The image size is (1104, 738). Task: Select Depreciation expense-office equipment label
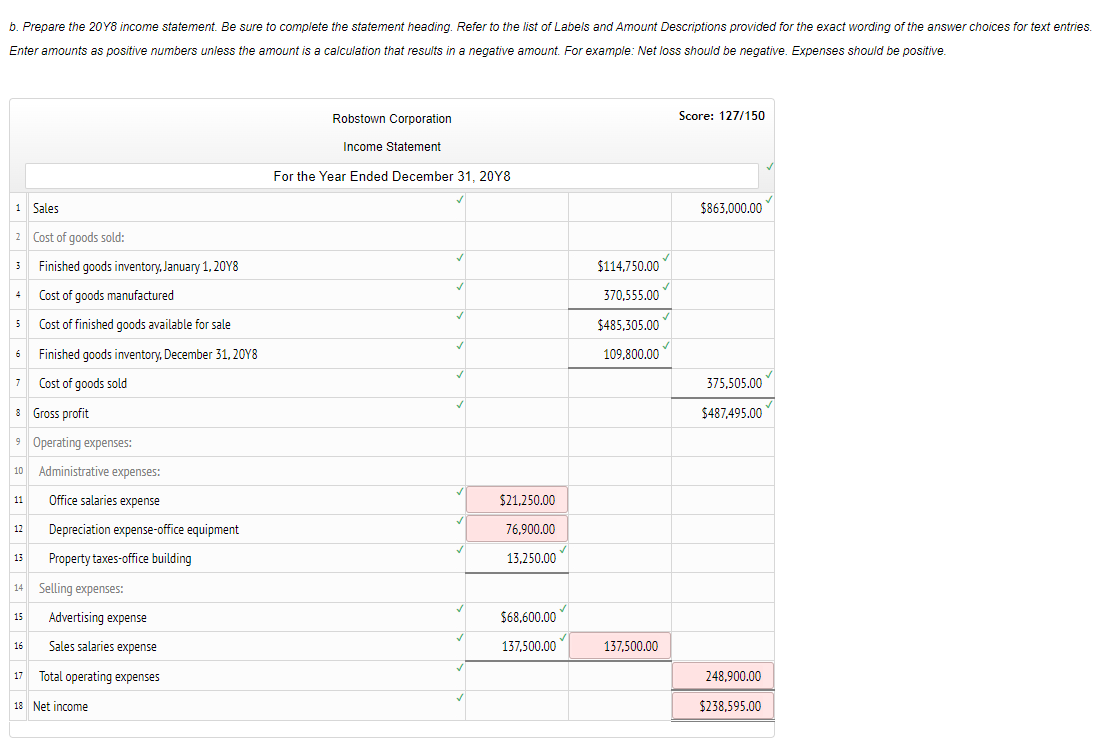pos(144,530)
